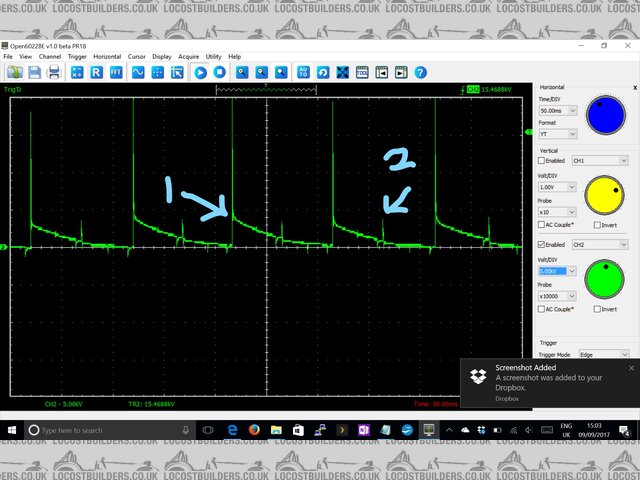Disable the CH2 Enabled checkbox

[x=543, y=244]
